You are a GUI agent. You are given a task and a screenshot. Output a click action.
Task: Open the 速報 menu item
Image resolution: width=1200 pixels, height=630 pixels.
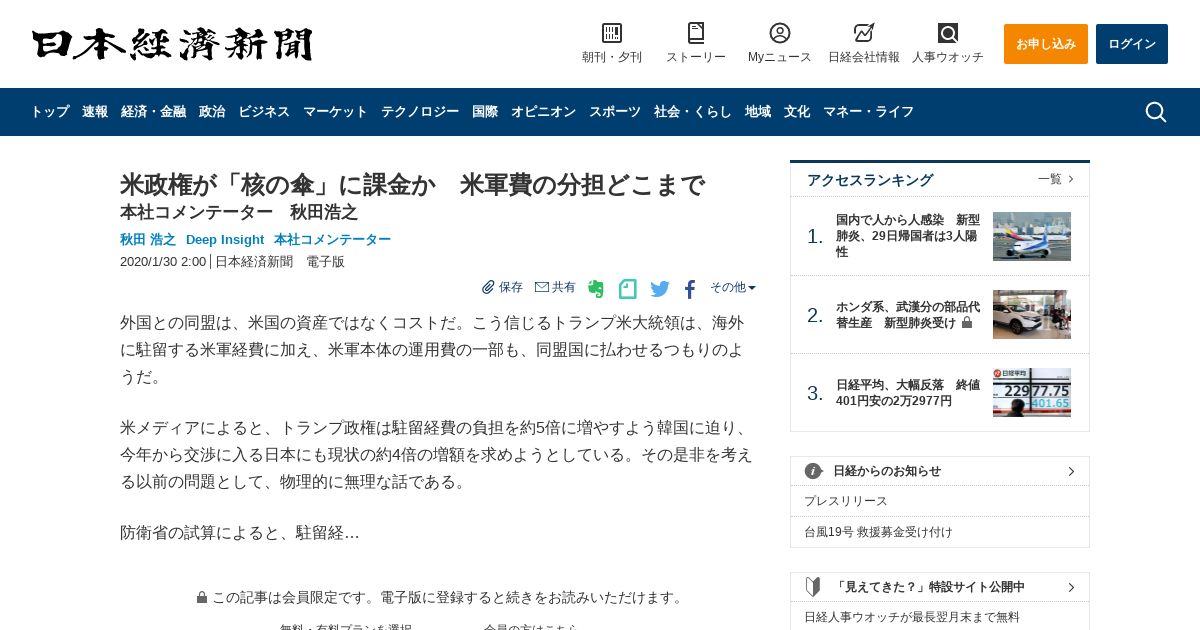95,112
